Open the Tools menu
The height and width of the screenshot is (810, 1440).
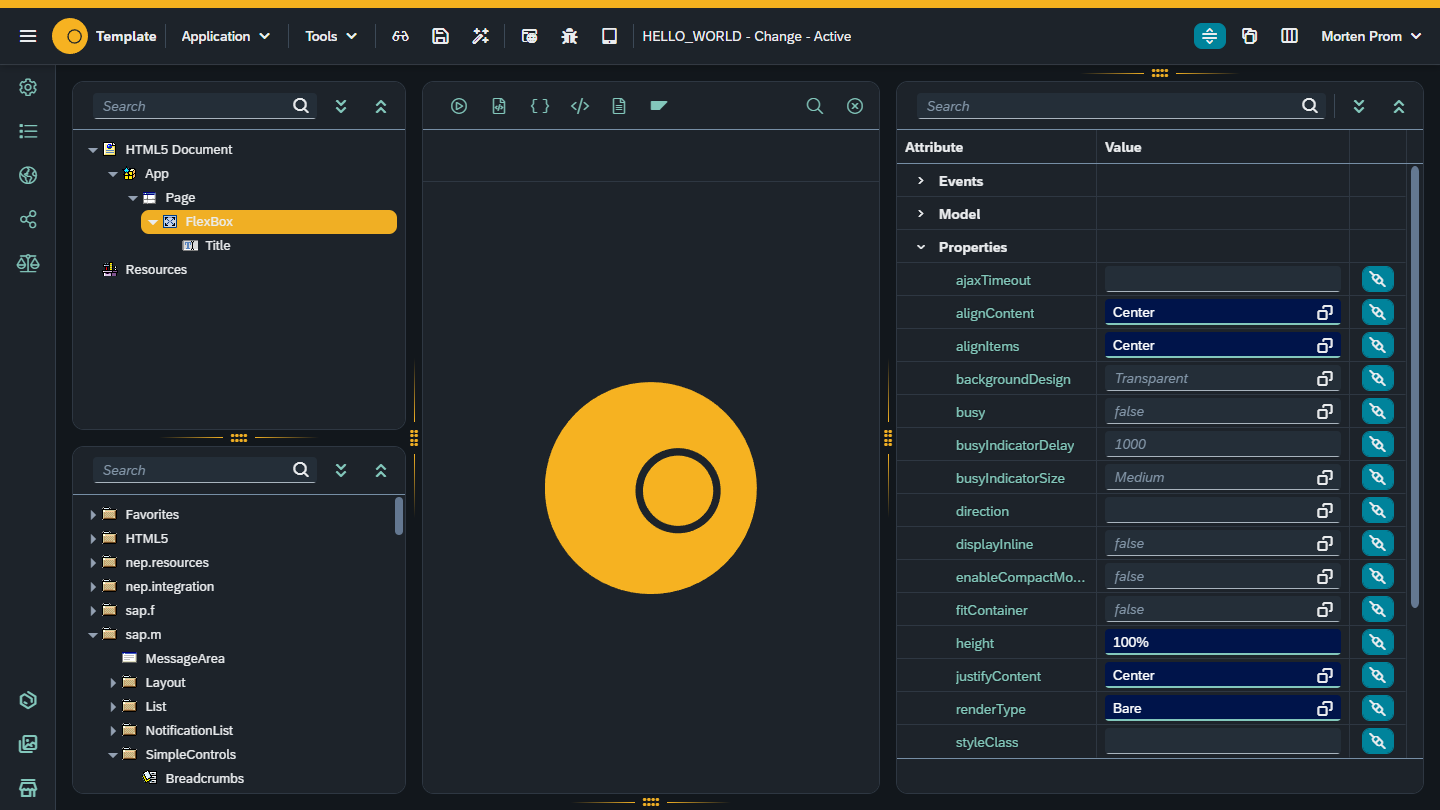point(331,36)
